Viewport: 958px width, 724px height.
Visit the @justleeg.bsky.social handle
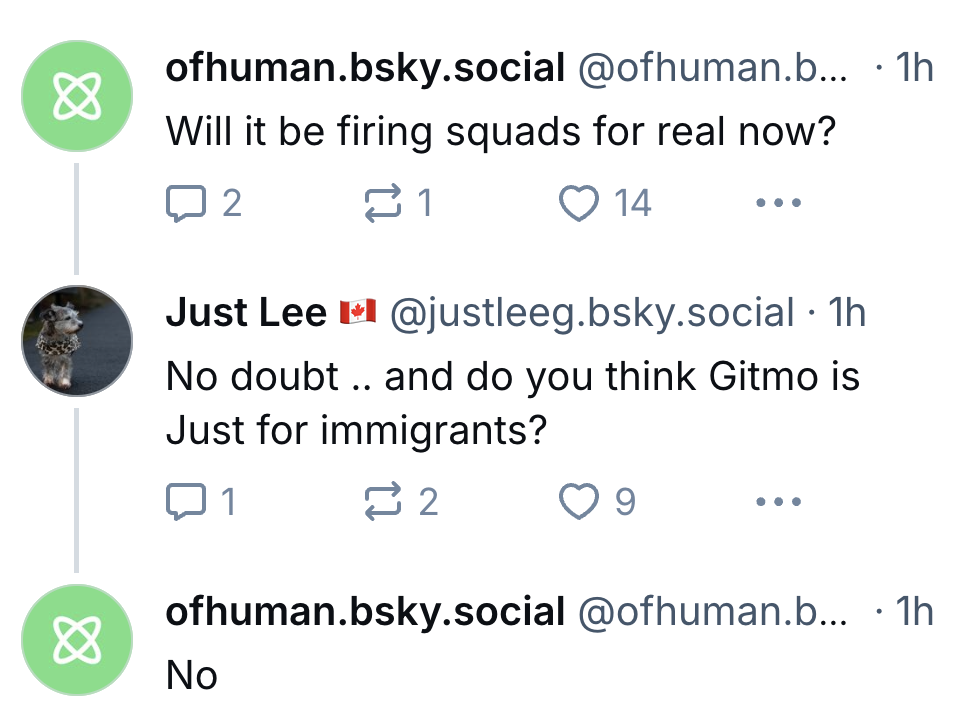pos(591,313)
